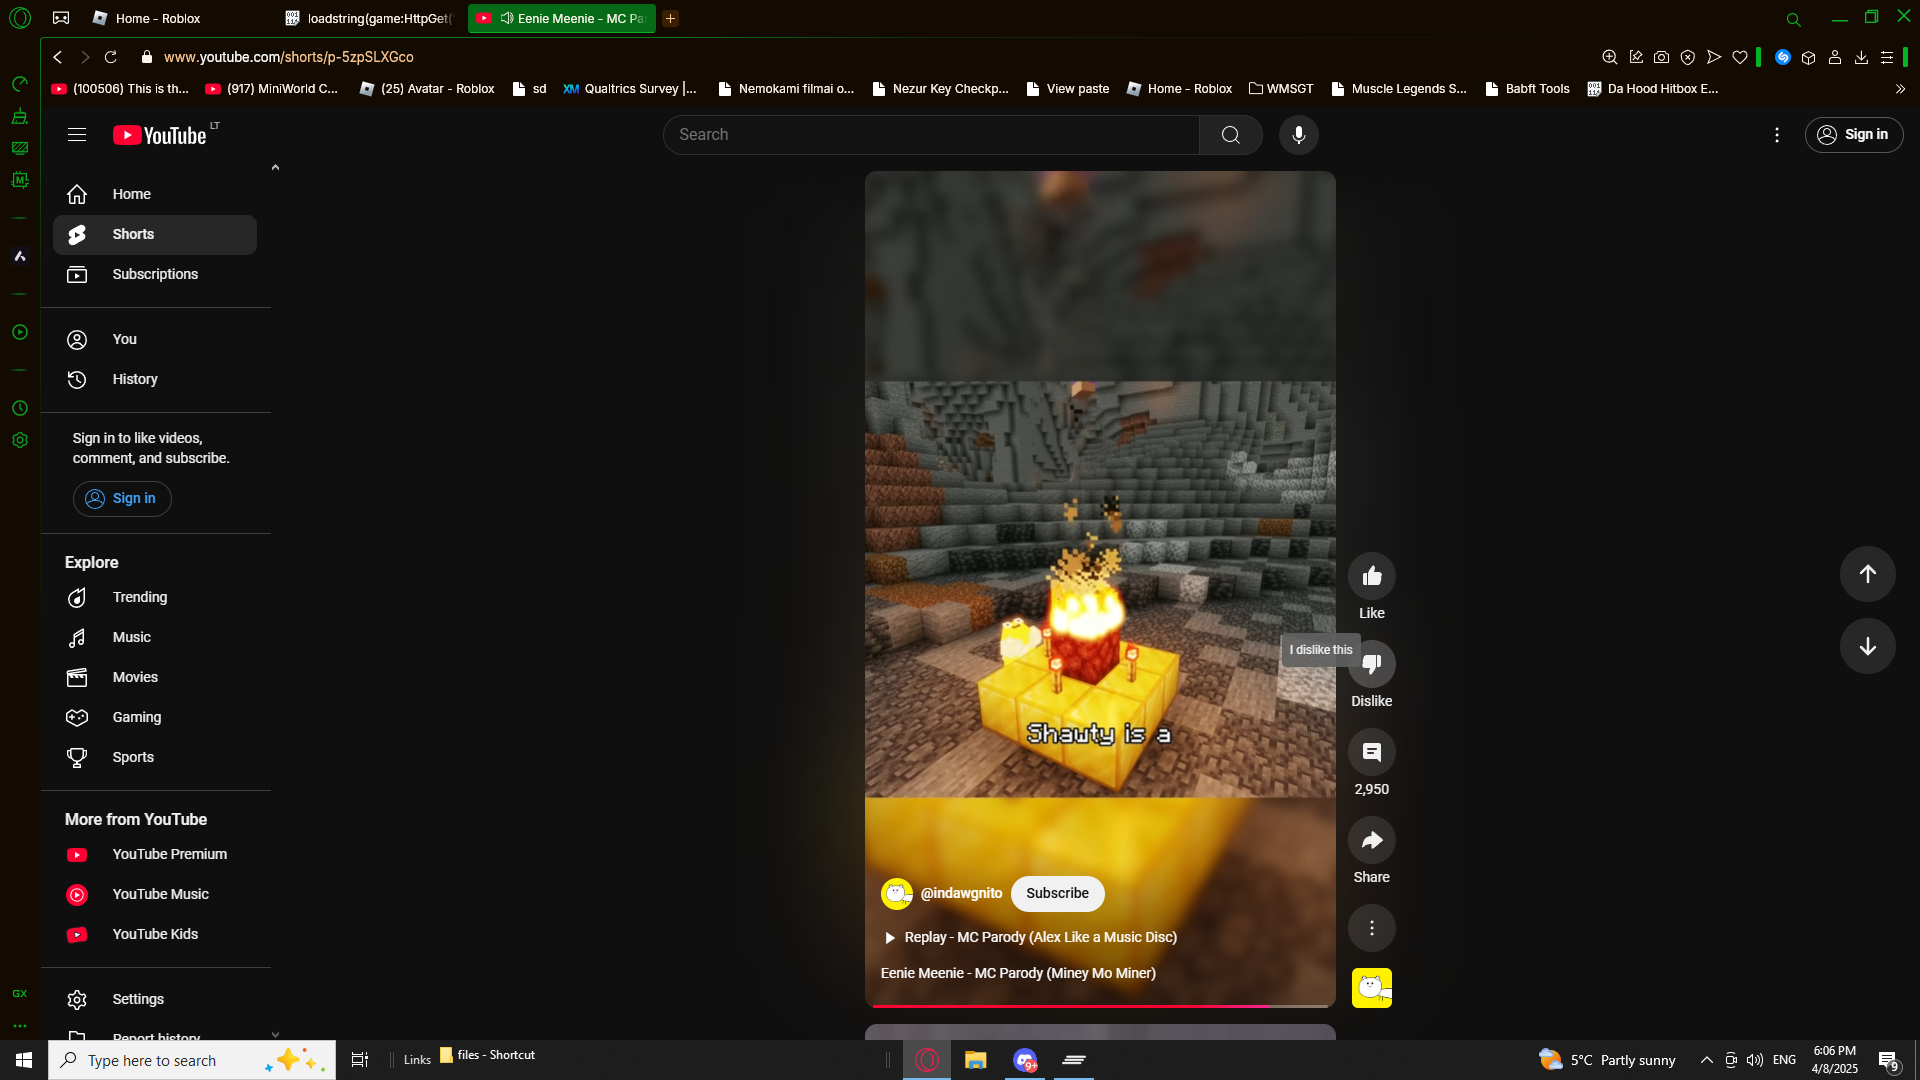Open the Trending page from Explore

click(x=140, y=597)
